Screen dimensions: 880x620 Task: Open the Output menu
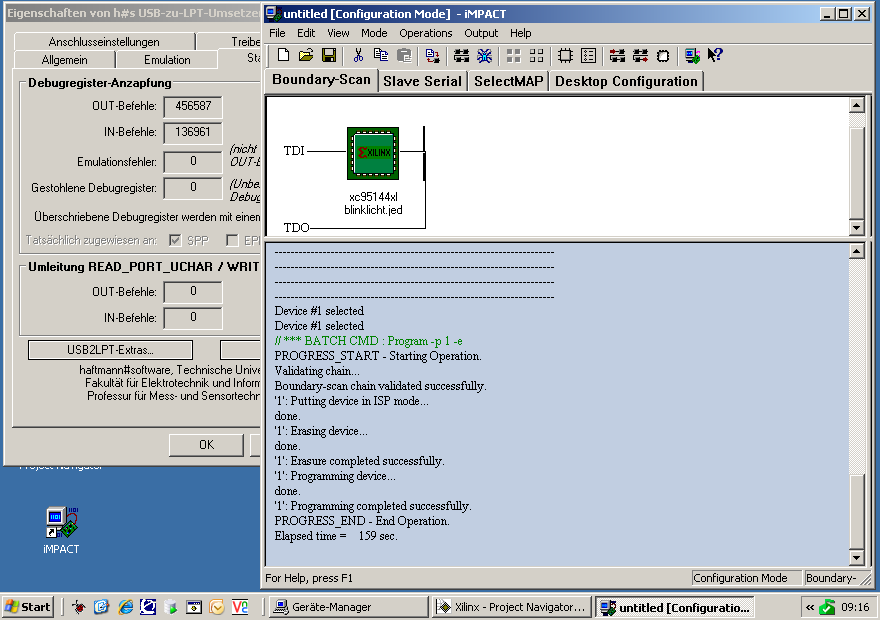tap(481, 33)
